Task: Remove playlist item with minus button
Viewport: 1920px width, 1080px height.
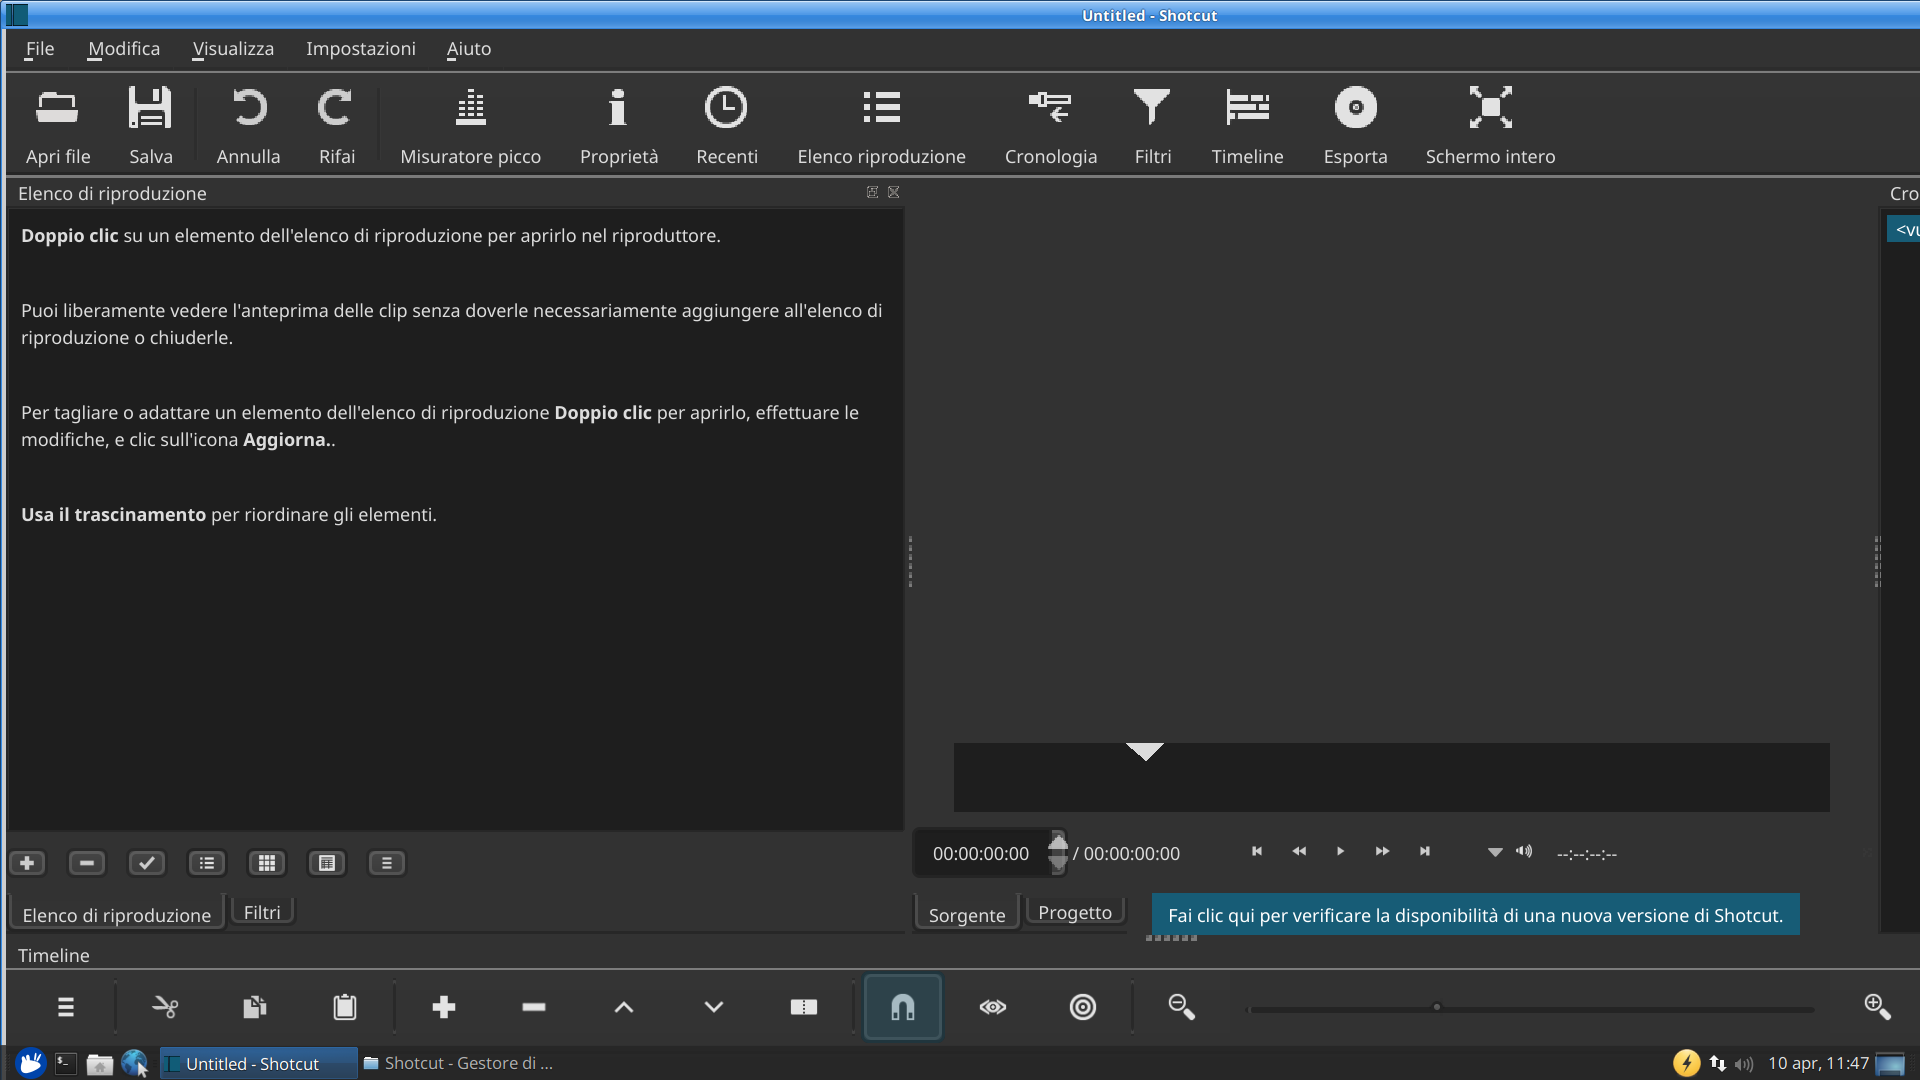Action: (x=87, y=862)
